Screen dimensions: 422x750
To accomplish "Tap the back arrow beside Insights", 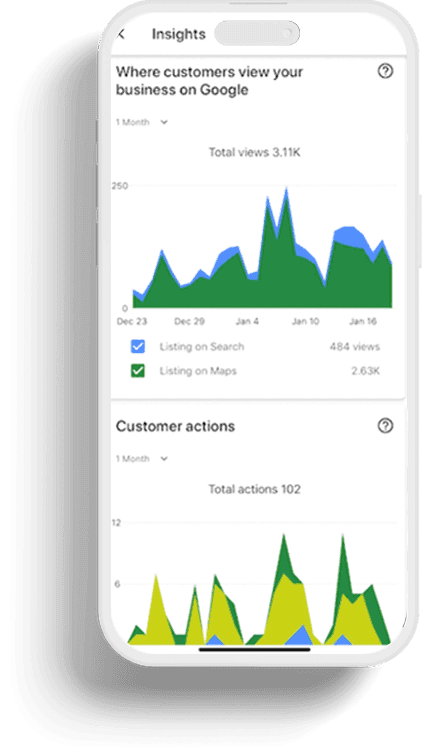I will point(121,34).
